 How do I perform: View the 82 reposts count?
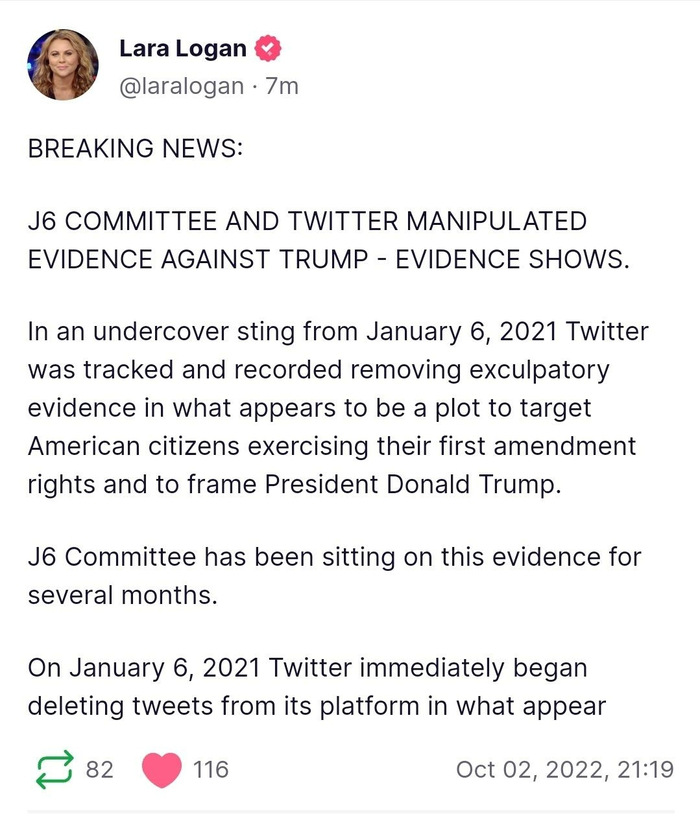(100, 769)
